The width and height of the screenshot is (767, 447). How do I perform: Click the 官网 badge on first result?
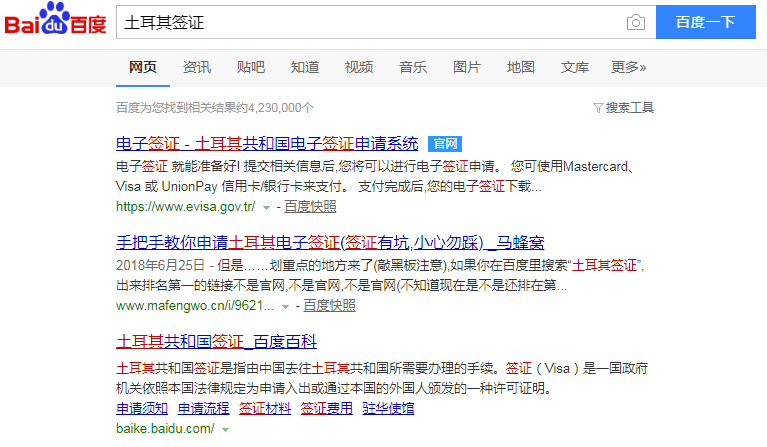click(445, 144)
